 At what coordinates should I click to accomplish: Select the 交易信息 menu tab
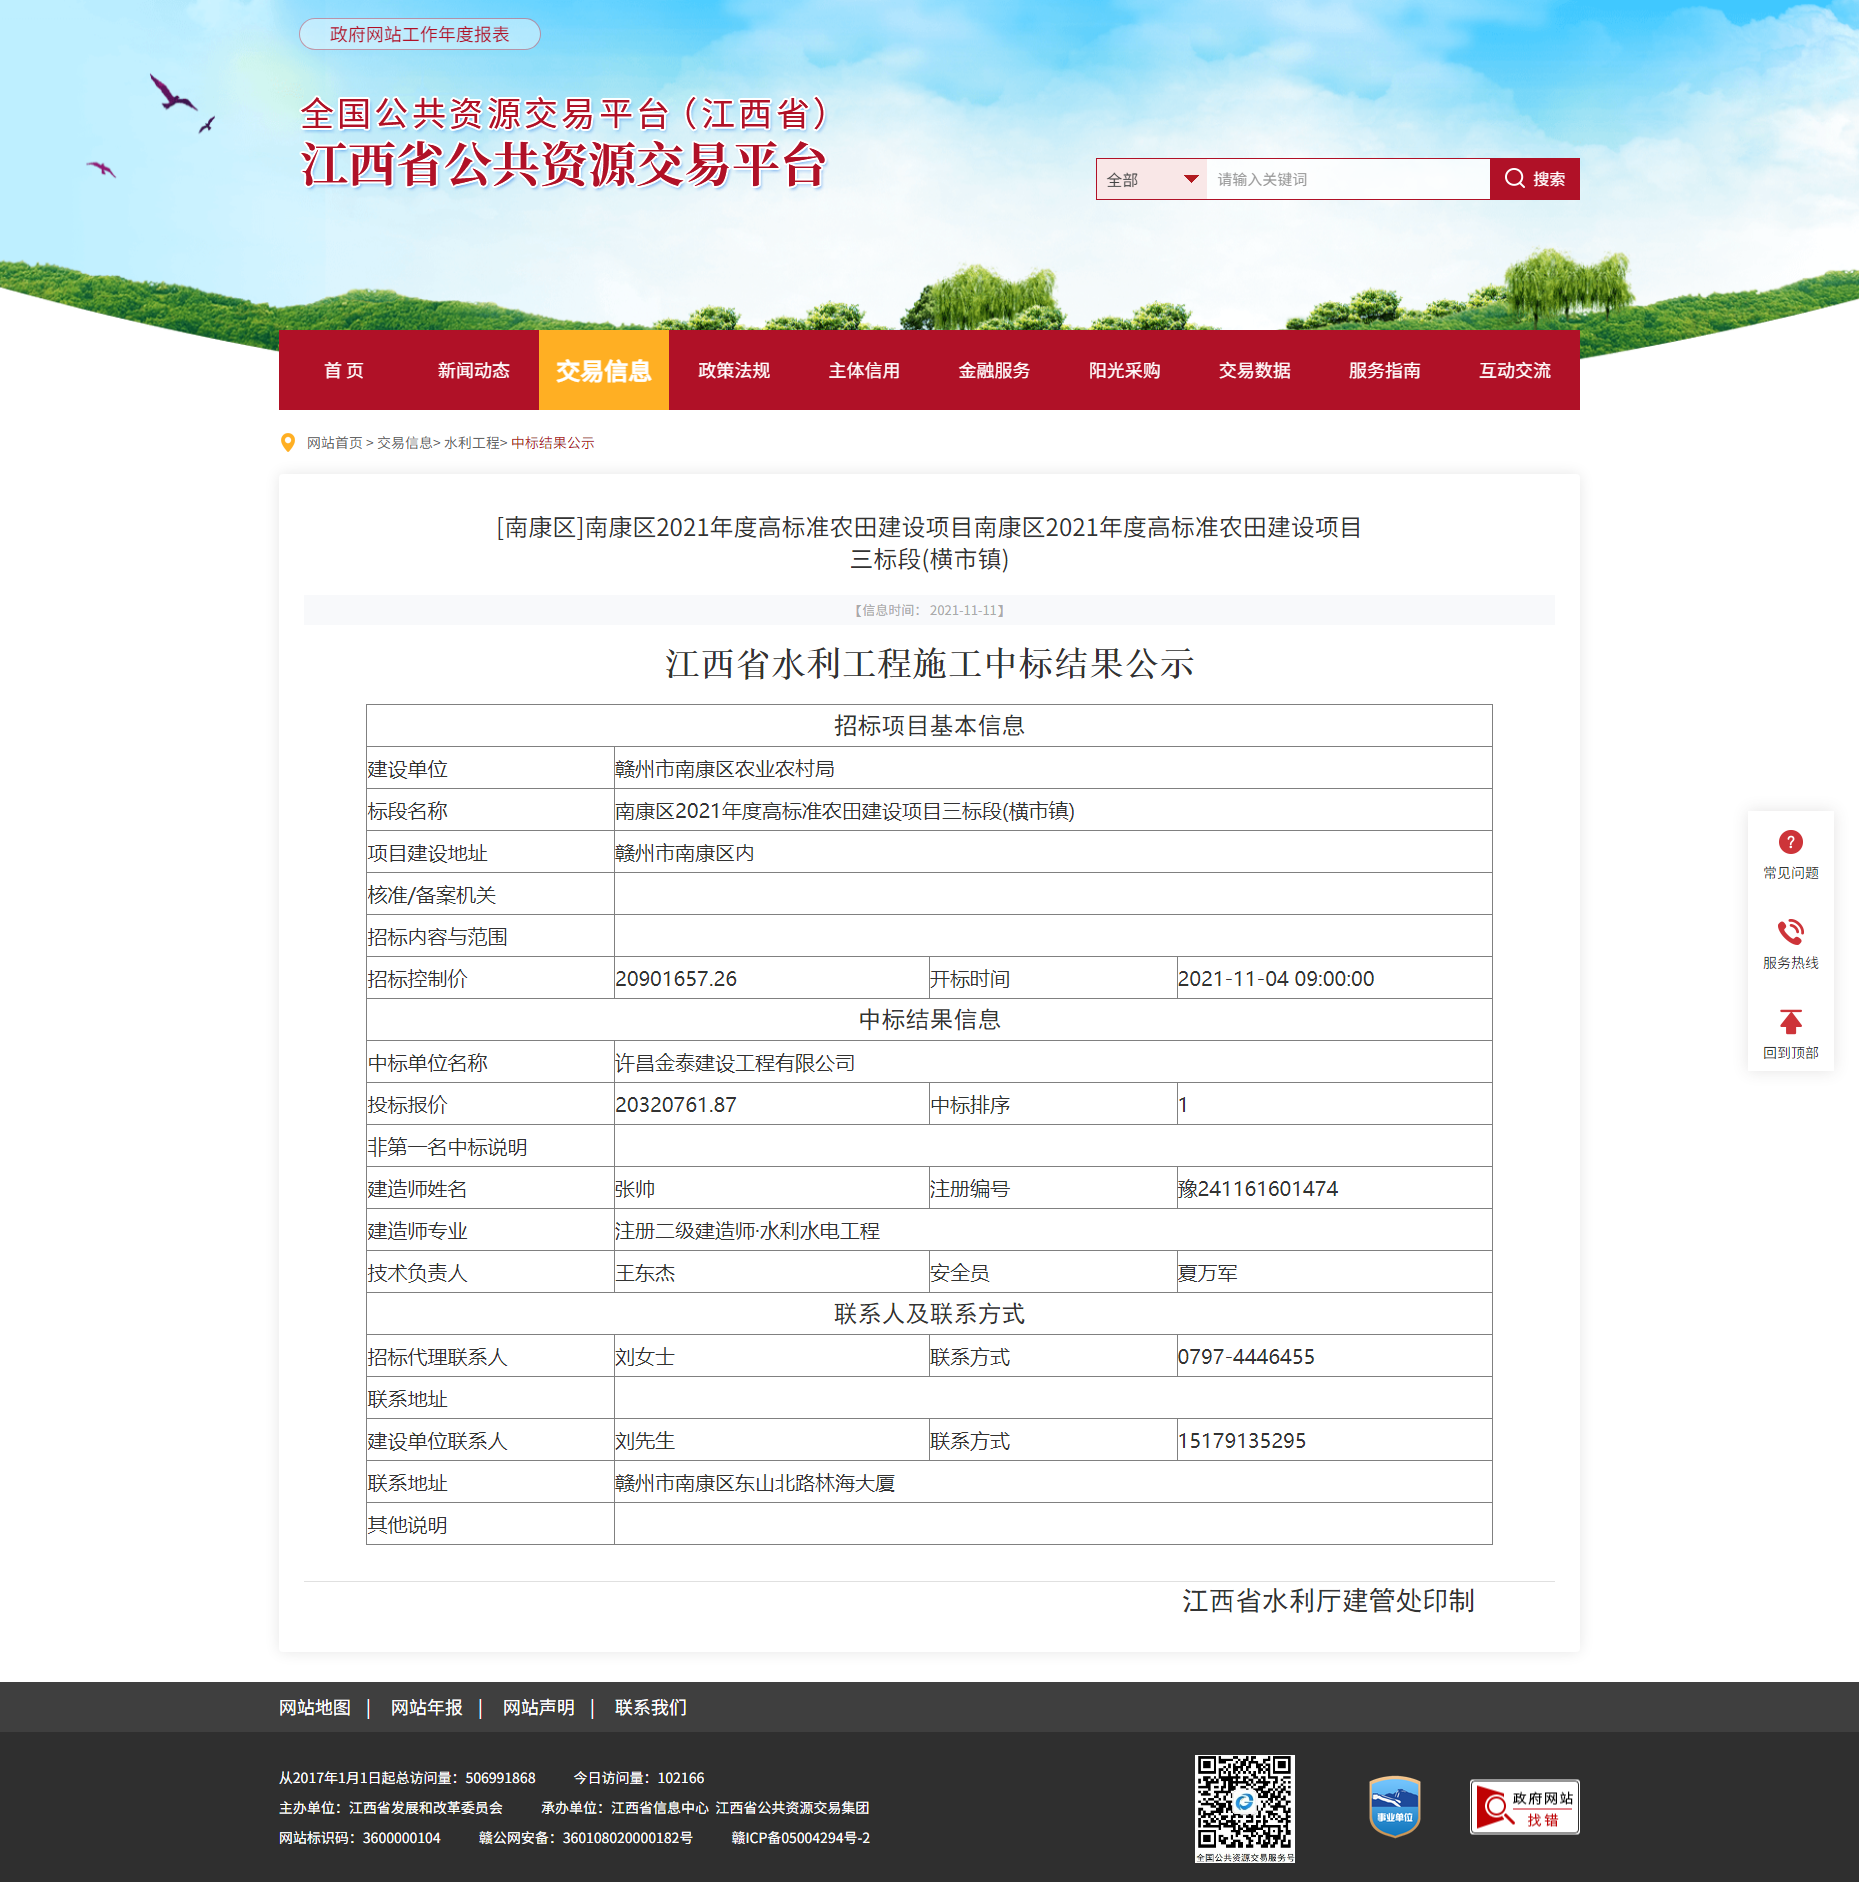(x=604, y=370)
